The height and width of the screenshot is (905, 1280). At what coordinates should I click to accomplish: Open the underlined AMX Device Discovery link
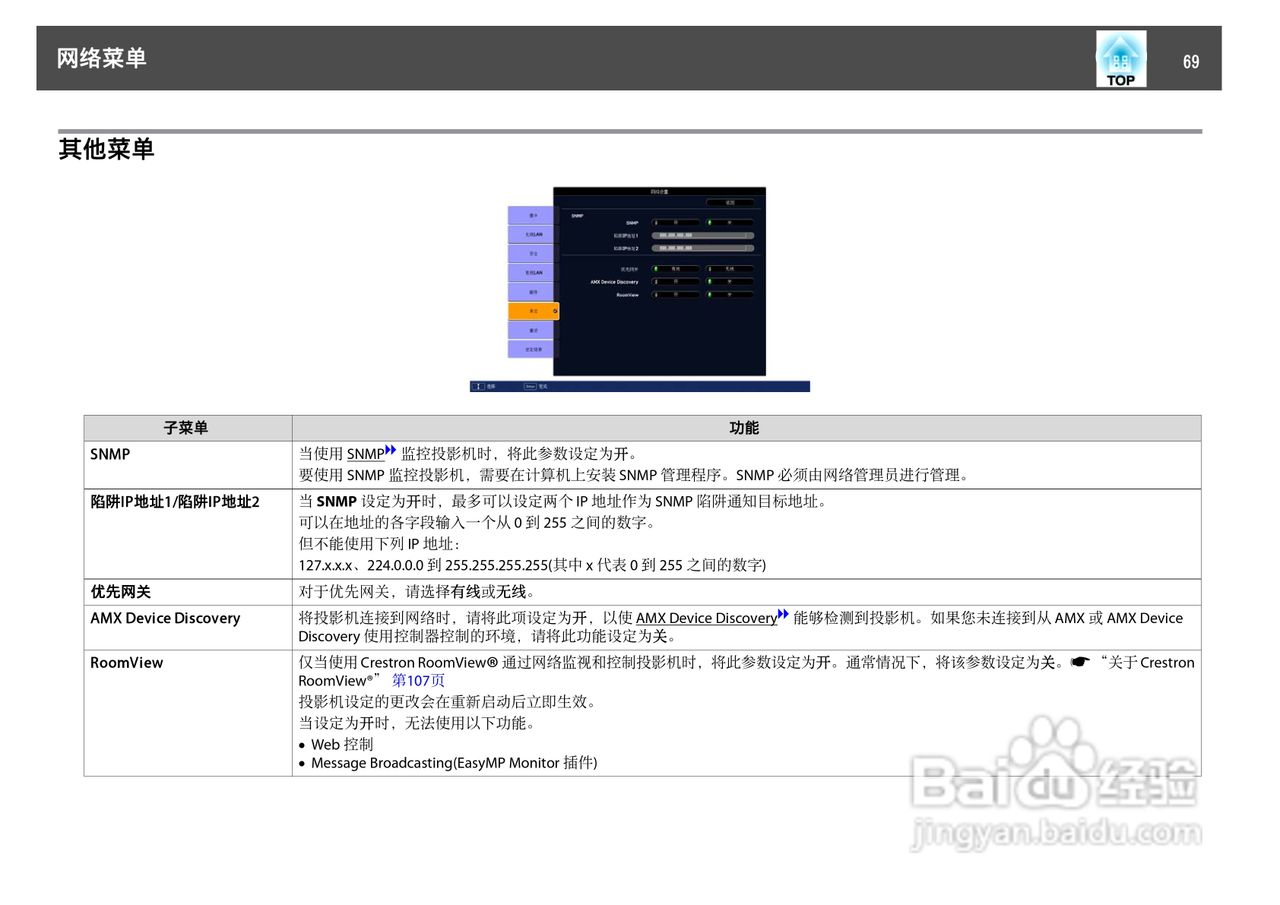pyautogui.click(x=706, y=618)
